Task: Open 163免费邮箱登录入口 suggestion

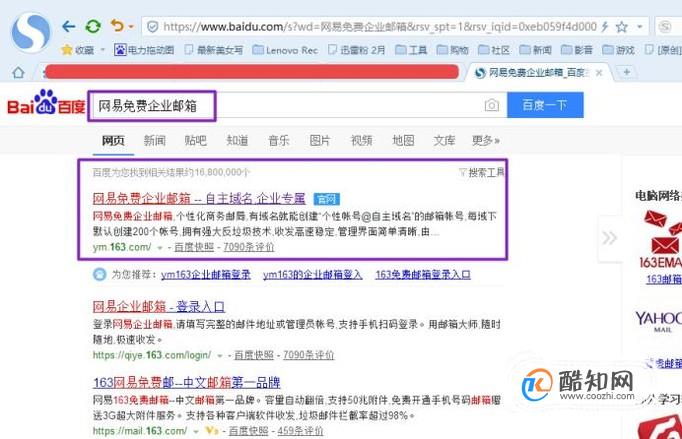Action: tap(423, 275)
